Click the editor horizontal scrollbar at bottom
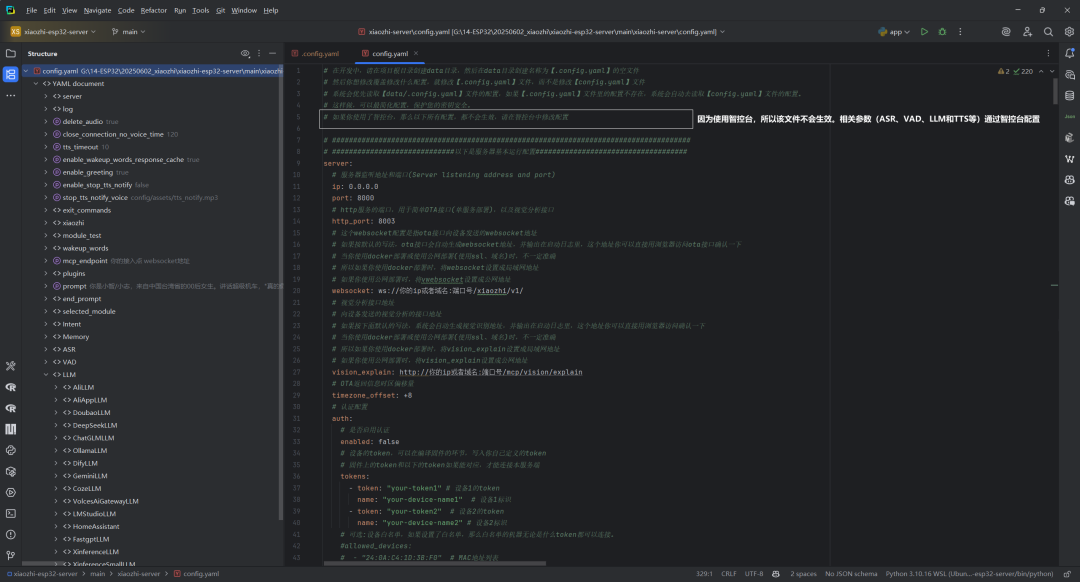 coord(435,563)
